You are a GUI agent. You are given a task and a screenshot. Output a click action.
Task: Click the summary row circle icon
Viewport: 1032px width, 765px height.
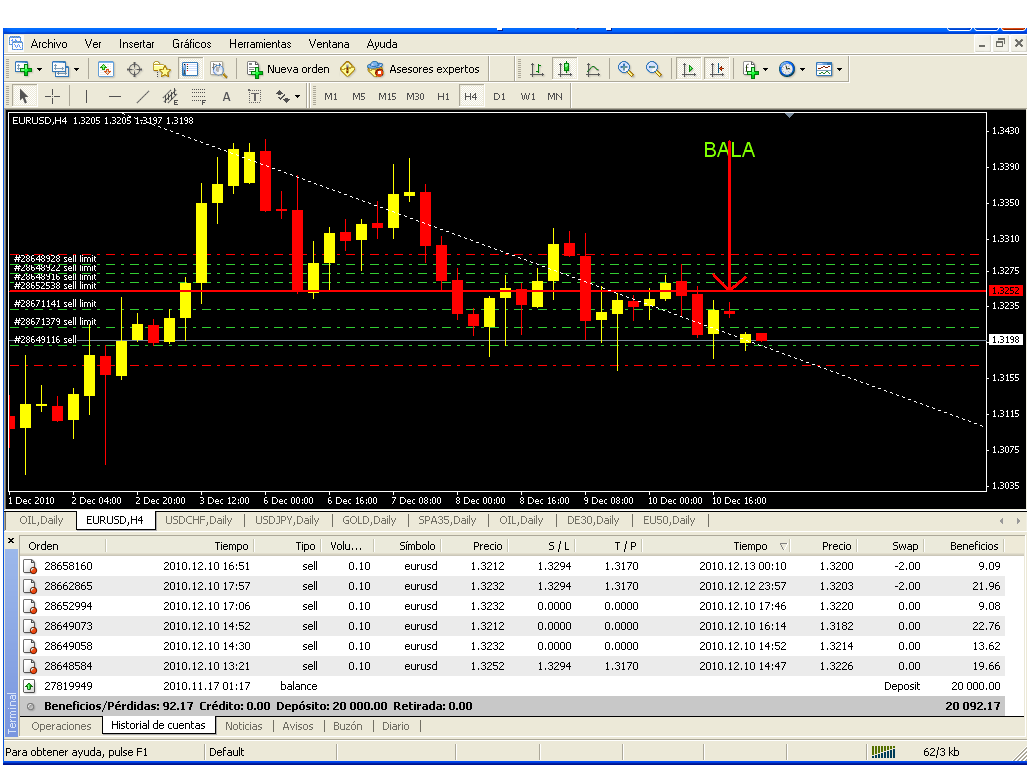(x=30, y=706)
